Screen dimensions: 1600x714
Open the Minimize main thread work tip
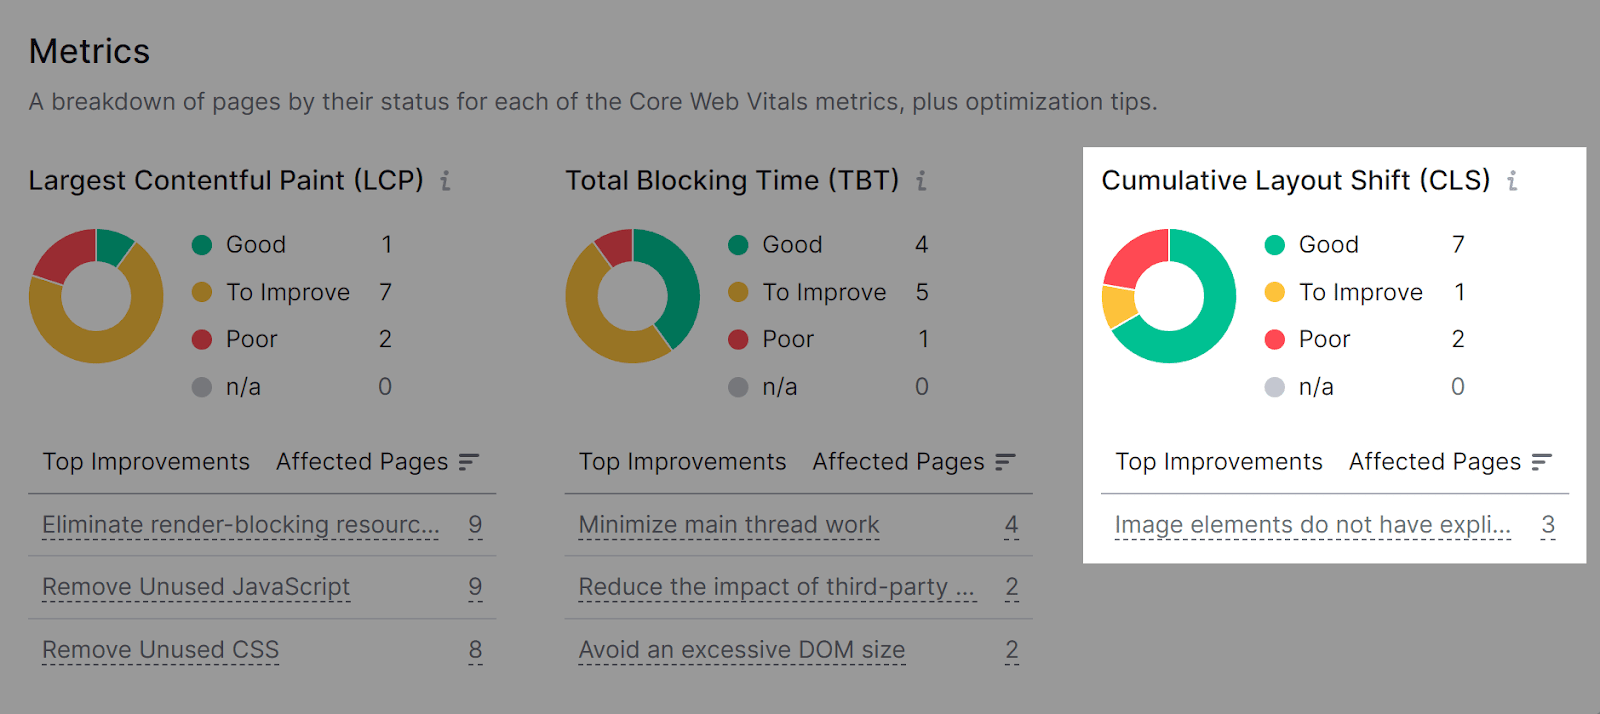pos(728,524)
